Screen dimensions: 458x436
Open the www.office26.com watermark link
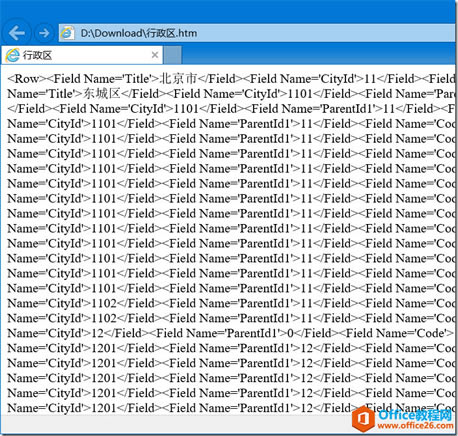[x=415, y=426]
